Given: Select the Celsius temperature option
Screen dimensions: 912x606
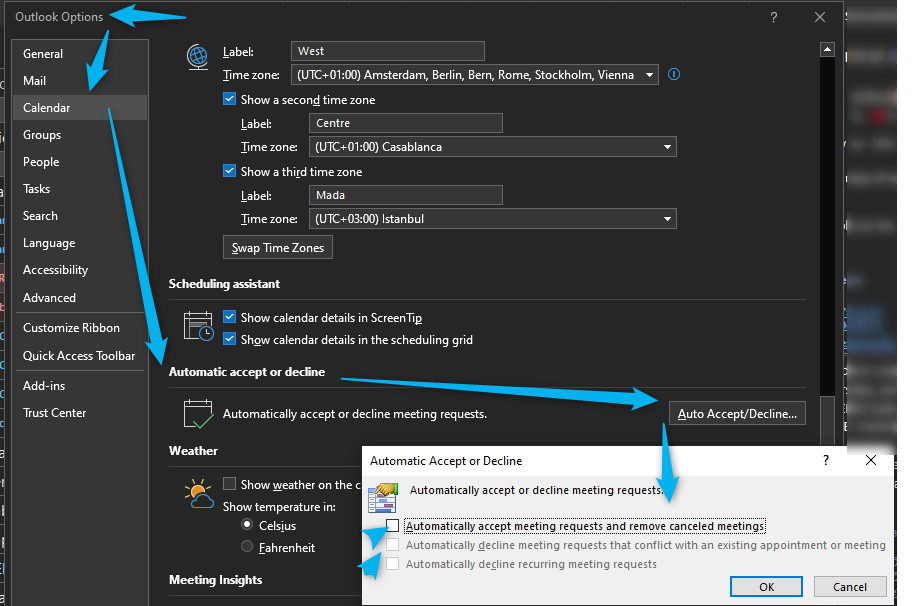Looking at the screenshot, I should click(x=247, y=525).
